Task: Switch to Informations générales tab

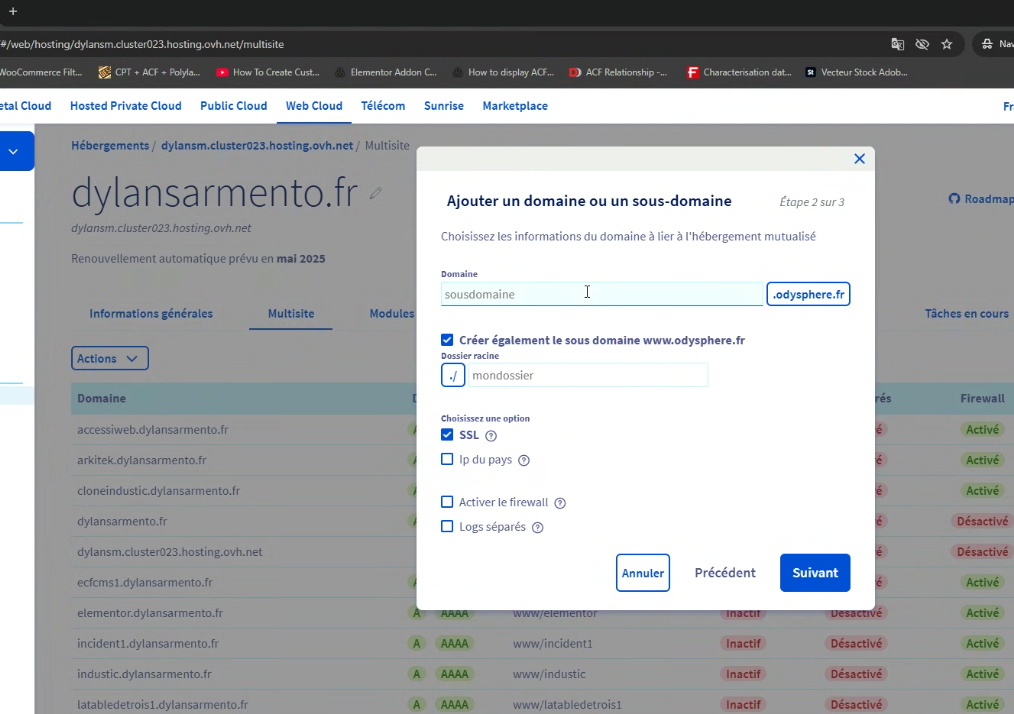Action: 151,314
